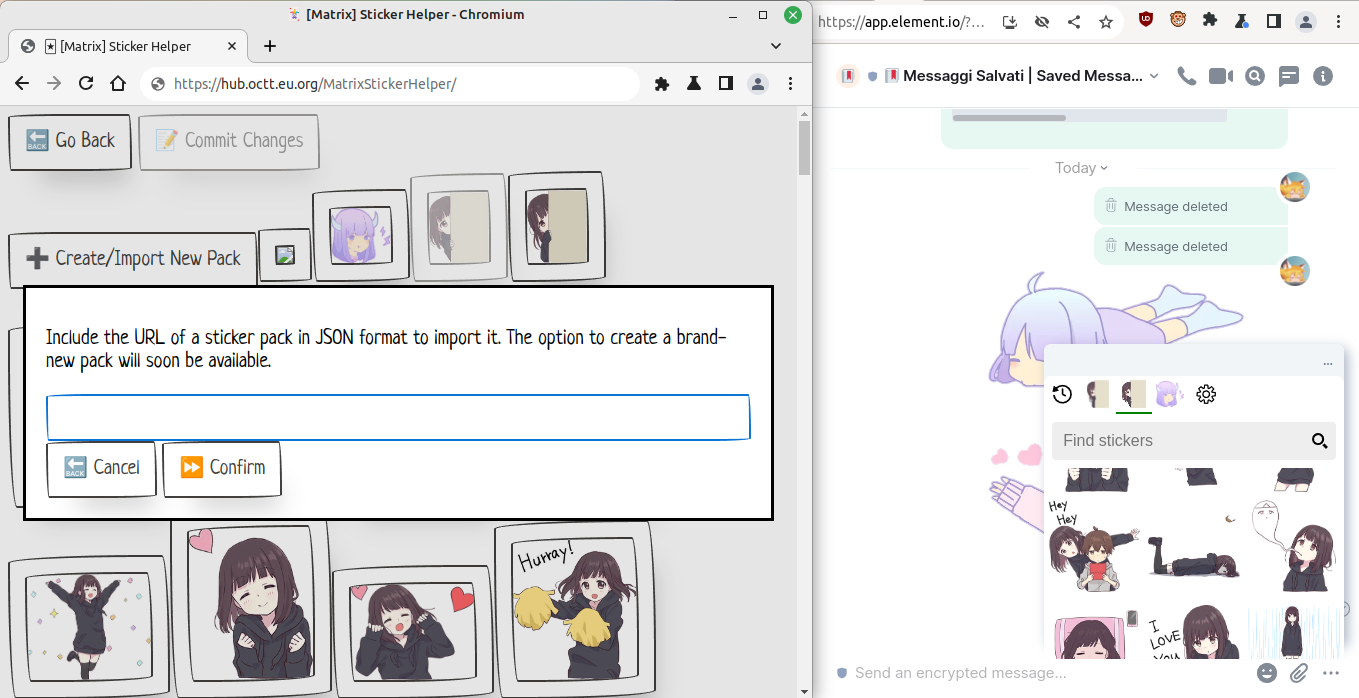Image resolution: width=1359 pixels, height=698 pixels.
Task: Confirm the sticker pack URL import
Action: pyautogui.click(x=222, y=467)
